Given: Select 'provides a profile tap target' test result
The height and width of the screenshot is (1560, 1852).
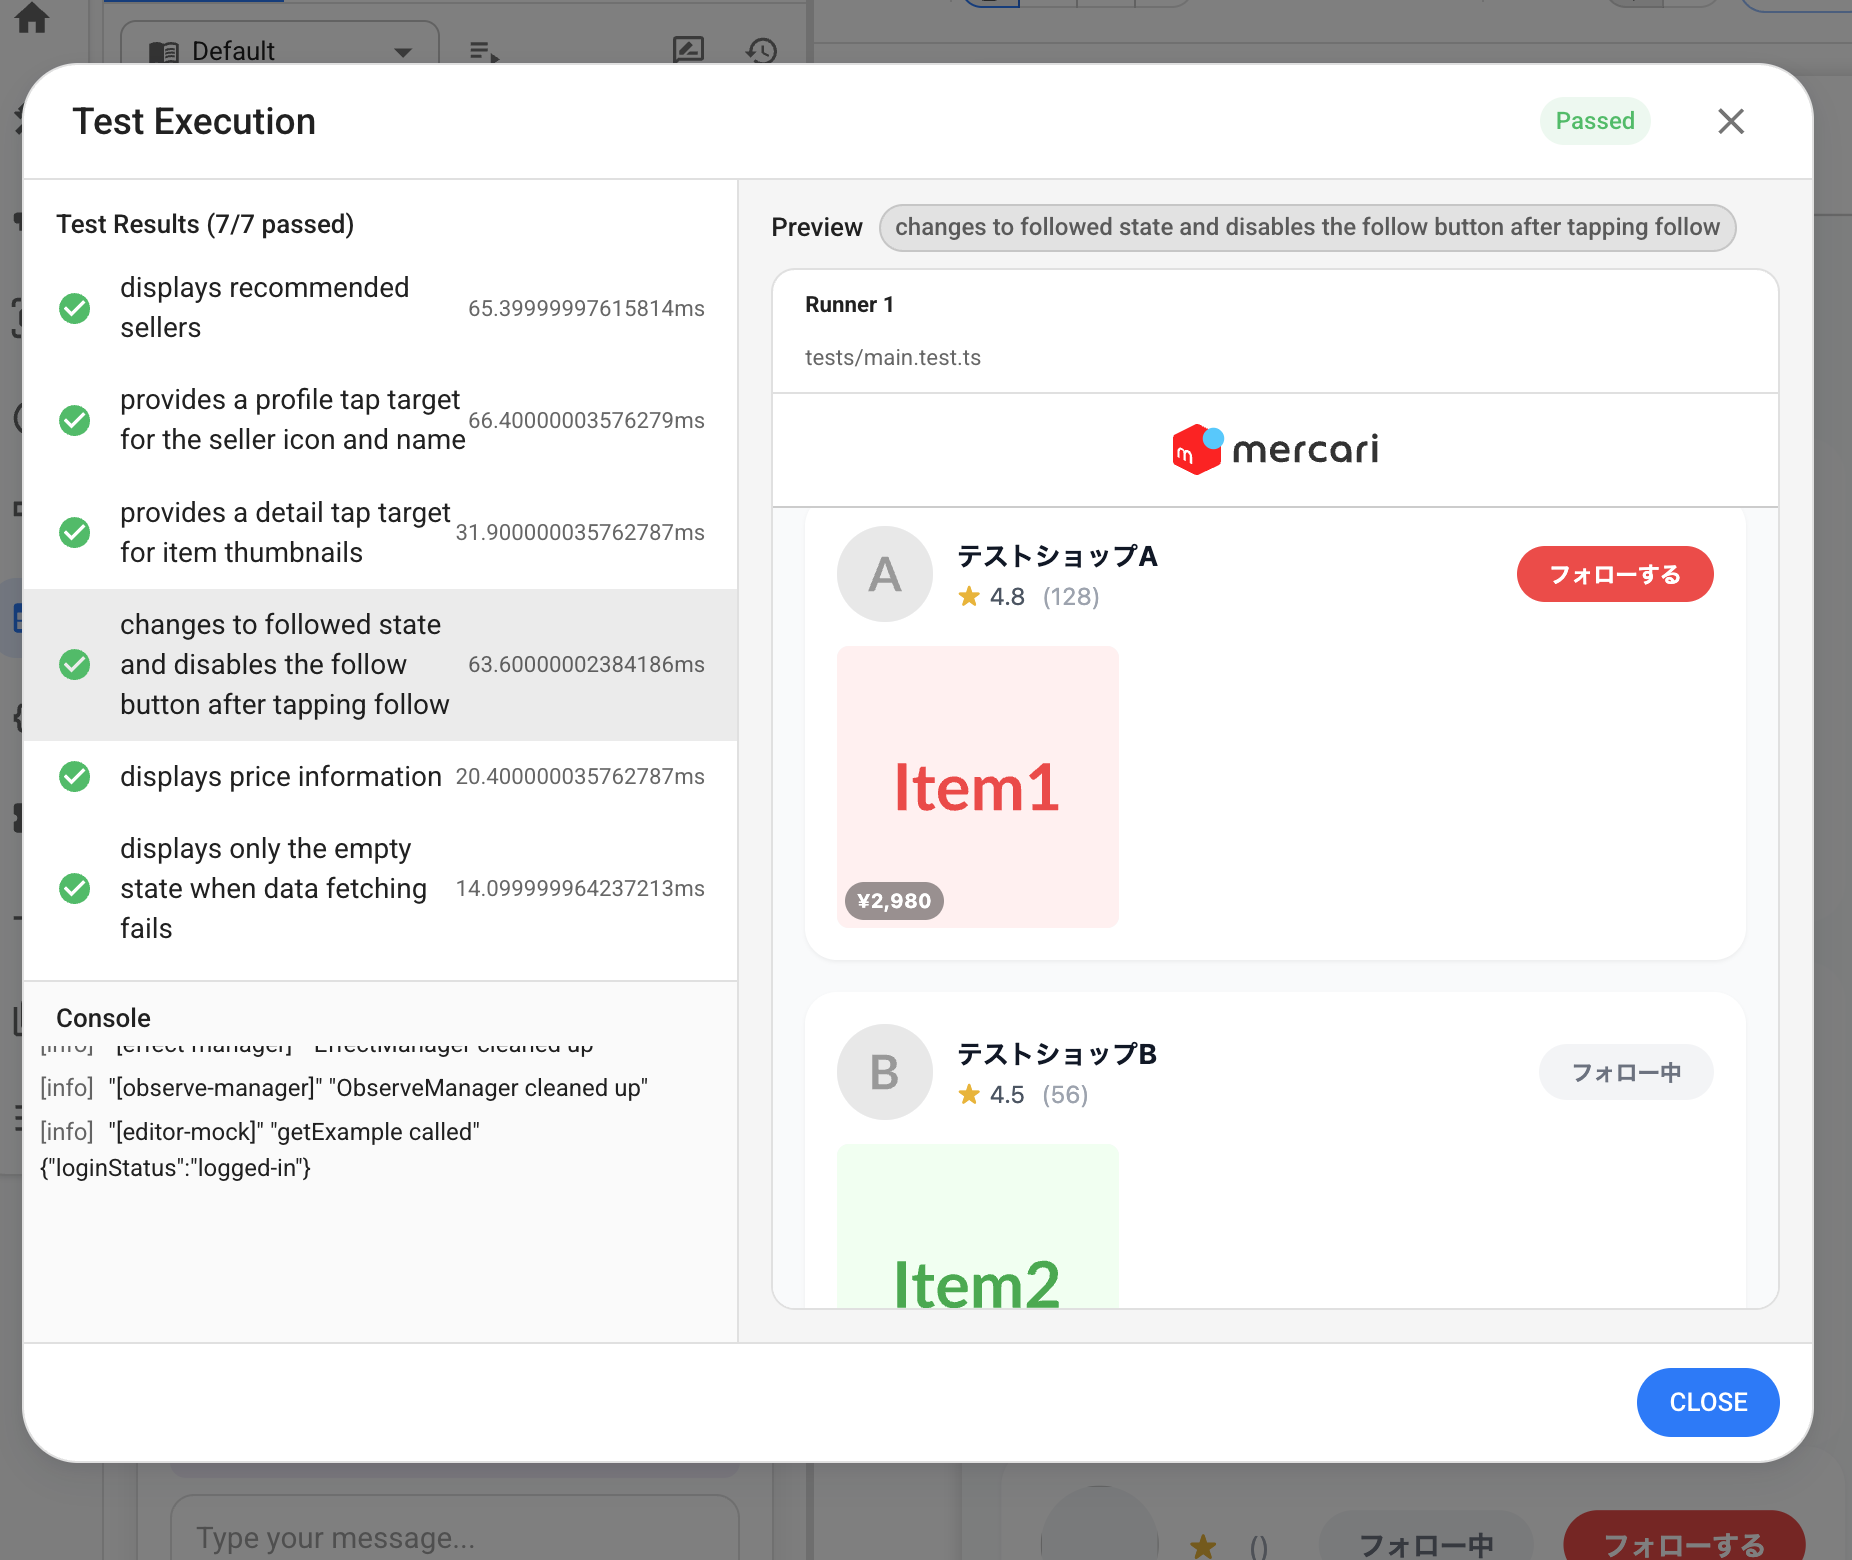Looking at the screenshot, I should coord(380,420).
